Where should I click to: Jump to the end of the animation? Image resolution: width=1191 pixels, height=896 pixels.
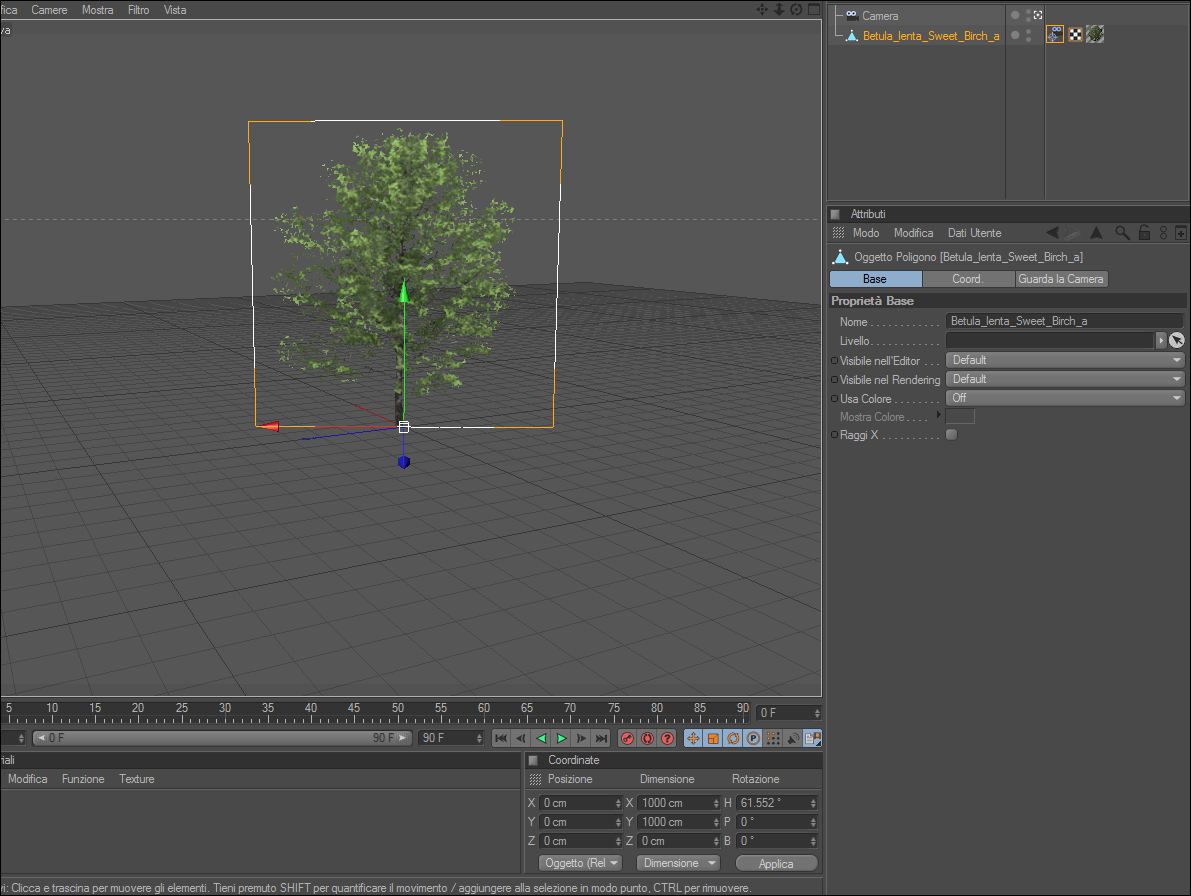(601, 739)
